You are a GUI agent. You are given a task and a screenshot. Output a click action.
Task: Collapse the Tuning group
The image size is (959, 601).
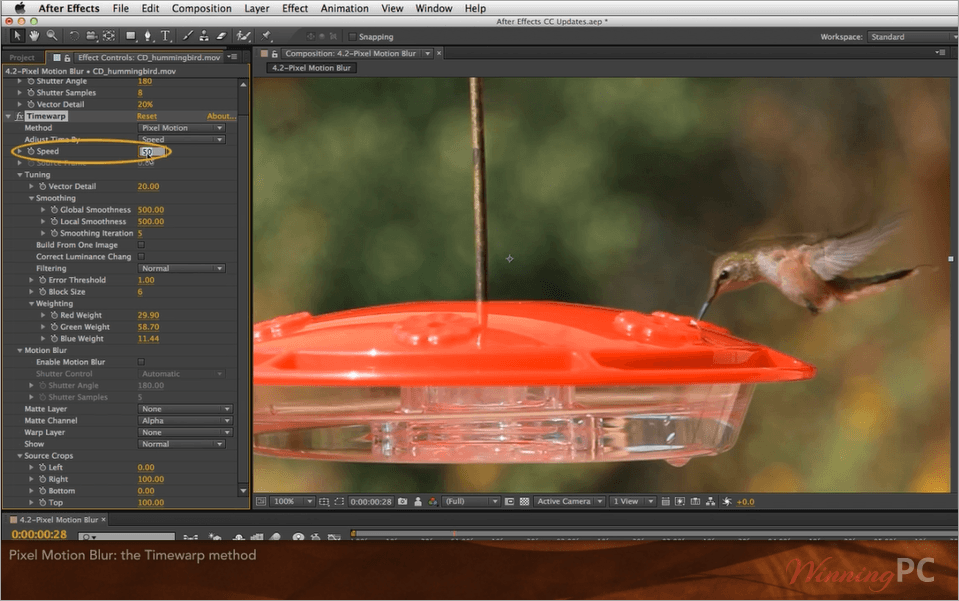[20, 175]
